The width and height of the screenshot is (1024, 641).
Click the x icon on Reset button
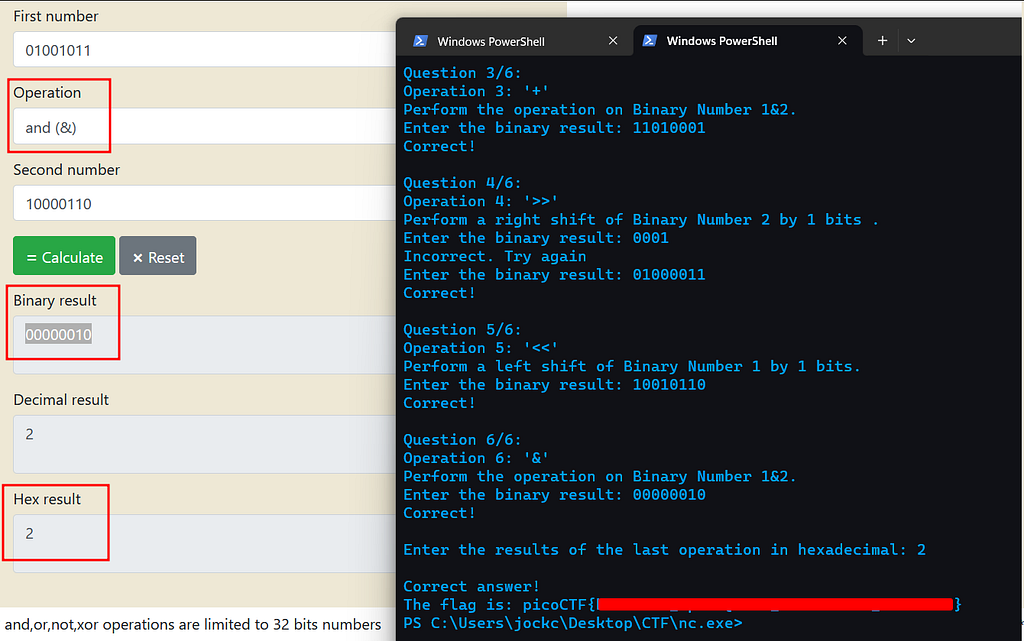click(x=138, y=258)
